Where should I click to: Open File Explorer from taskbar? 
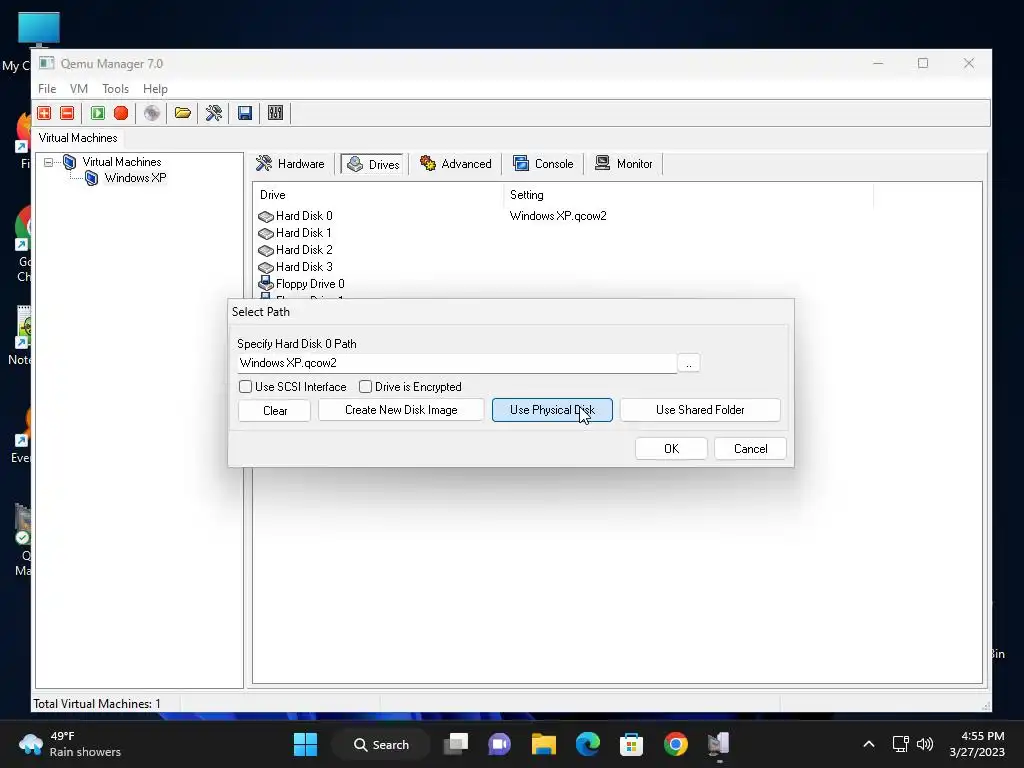click(543, 744)
